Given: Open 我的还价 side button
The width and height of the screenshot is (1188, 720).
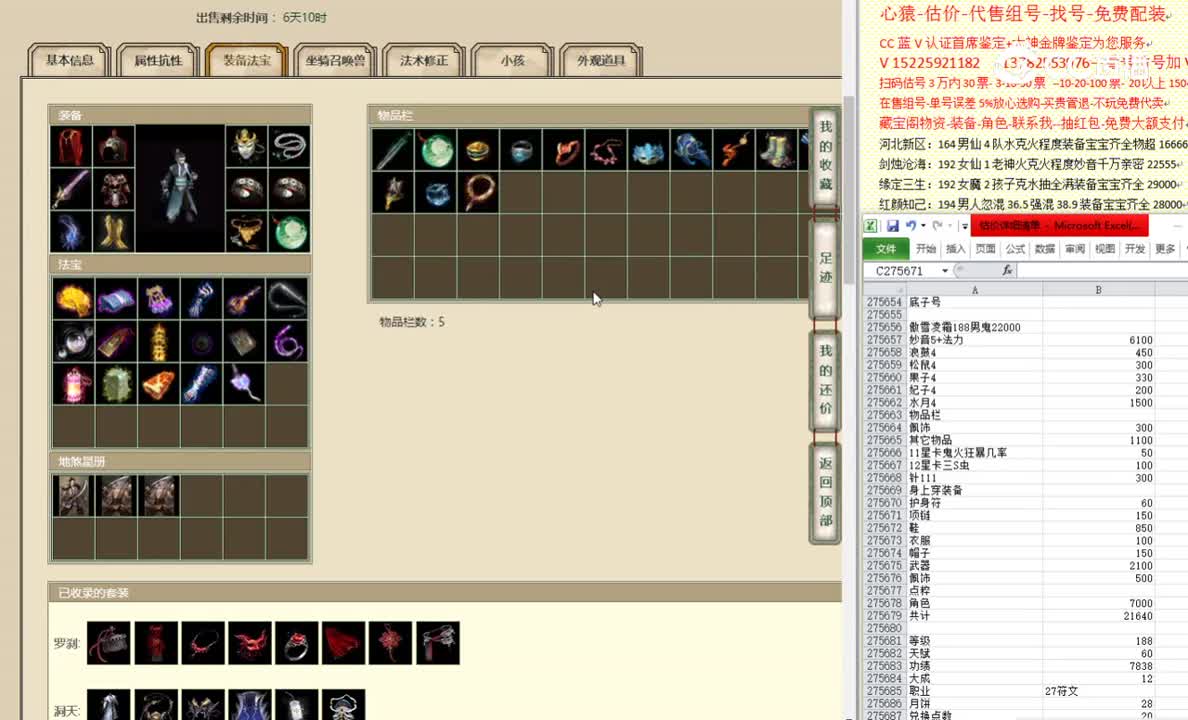Looking at the screenshot, I should (826, 379).
